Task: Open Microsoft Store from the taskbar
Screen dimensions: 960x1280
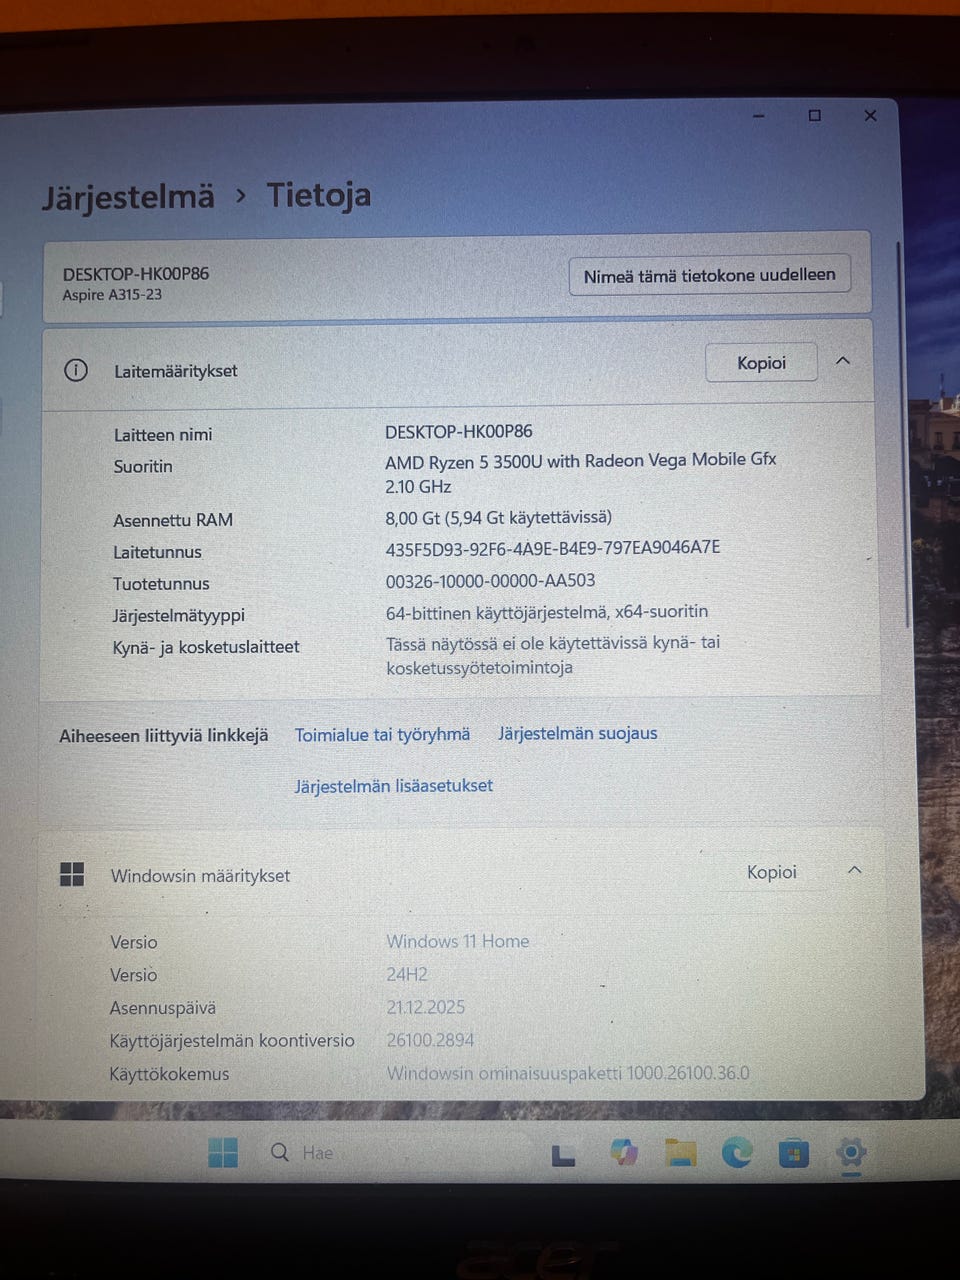Action: pos(794,1153)
